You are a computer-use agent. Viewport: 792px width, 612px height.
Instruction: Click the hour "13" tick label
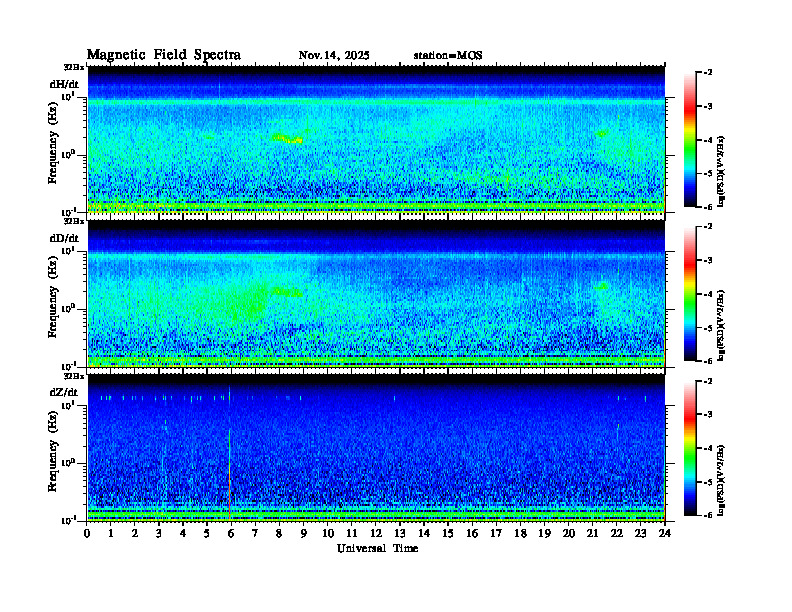coord(400,533)
